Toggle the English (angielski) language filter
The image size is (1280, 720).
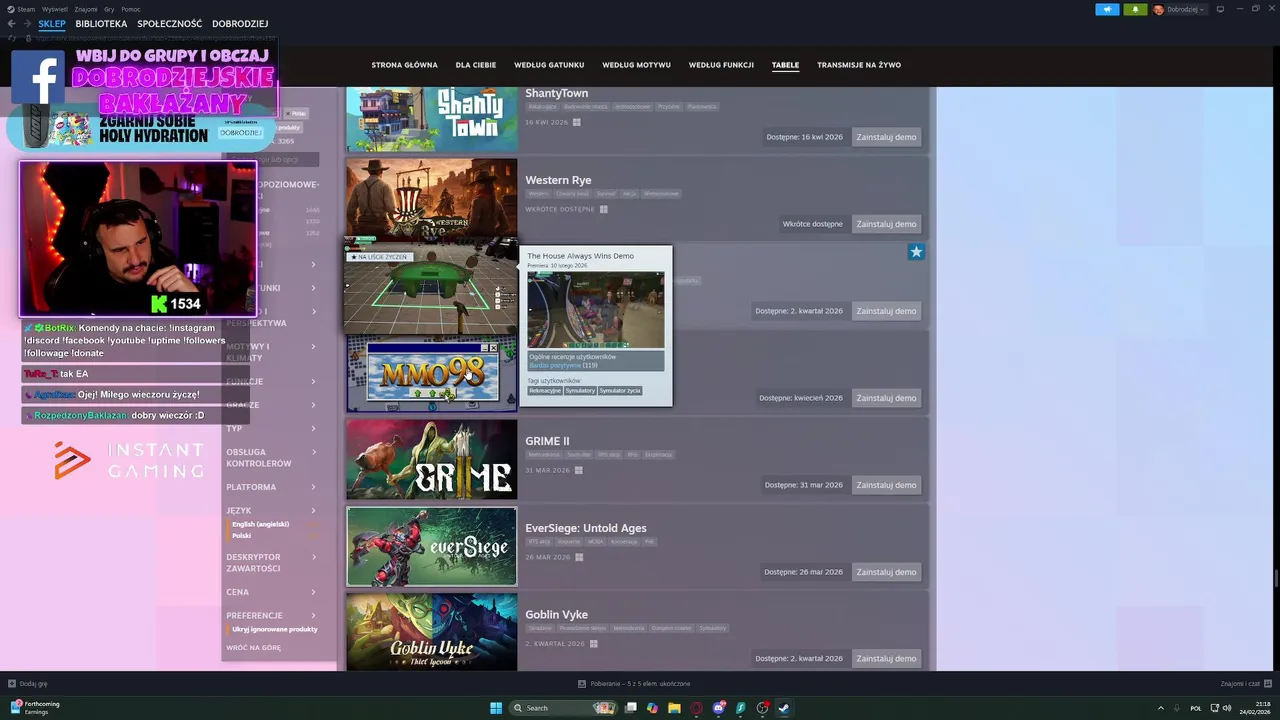261,525
